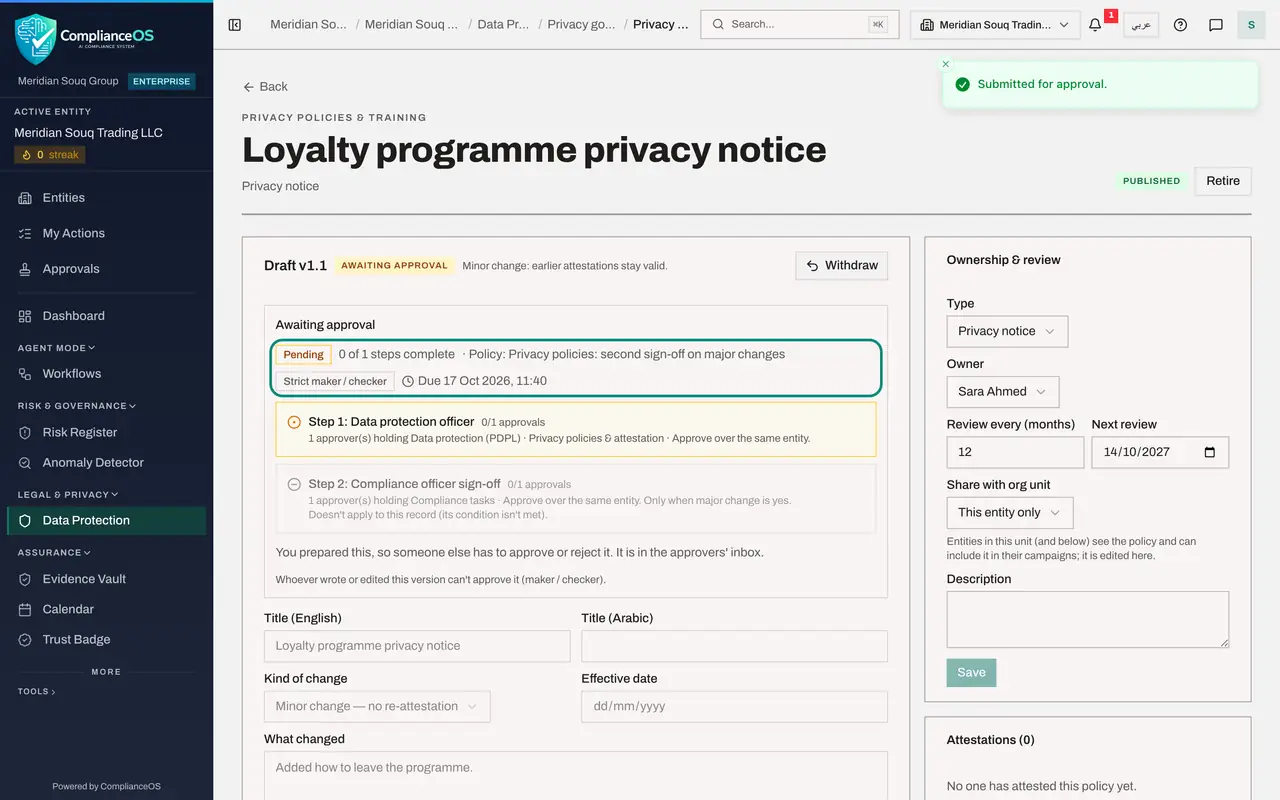Image resolution: width=1280 pixels, height=800 pixels.
Task: Click the user avatar S
Action: point(1251,25)
